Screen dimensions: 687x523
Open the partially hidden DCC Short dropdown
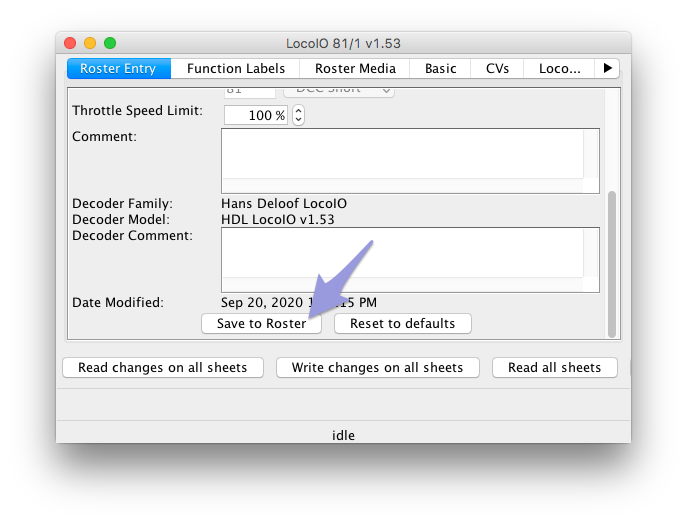[x=338, y=91]
